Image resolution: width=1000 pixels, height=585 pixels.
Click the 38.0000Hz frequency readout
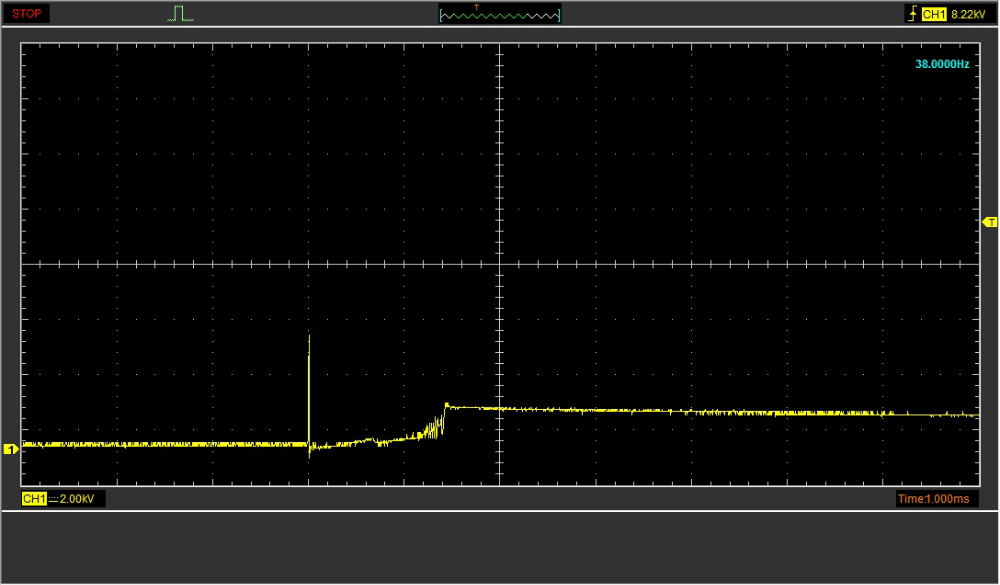coord(942,64)
